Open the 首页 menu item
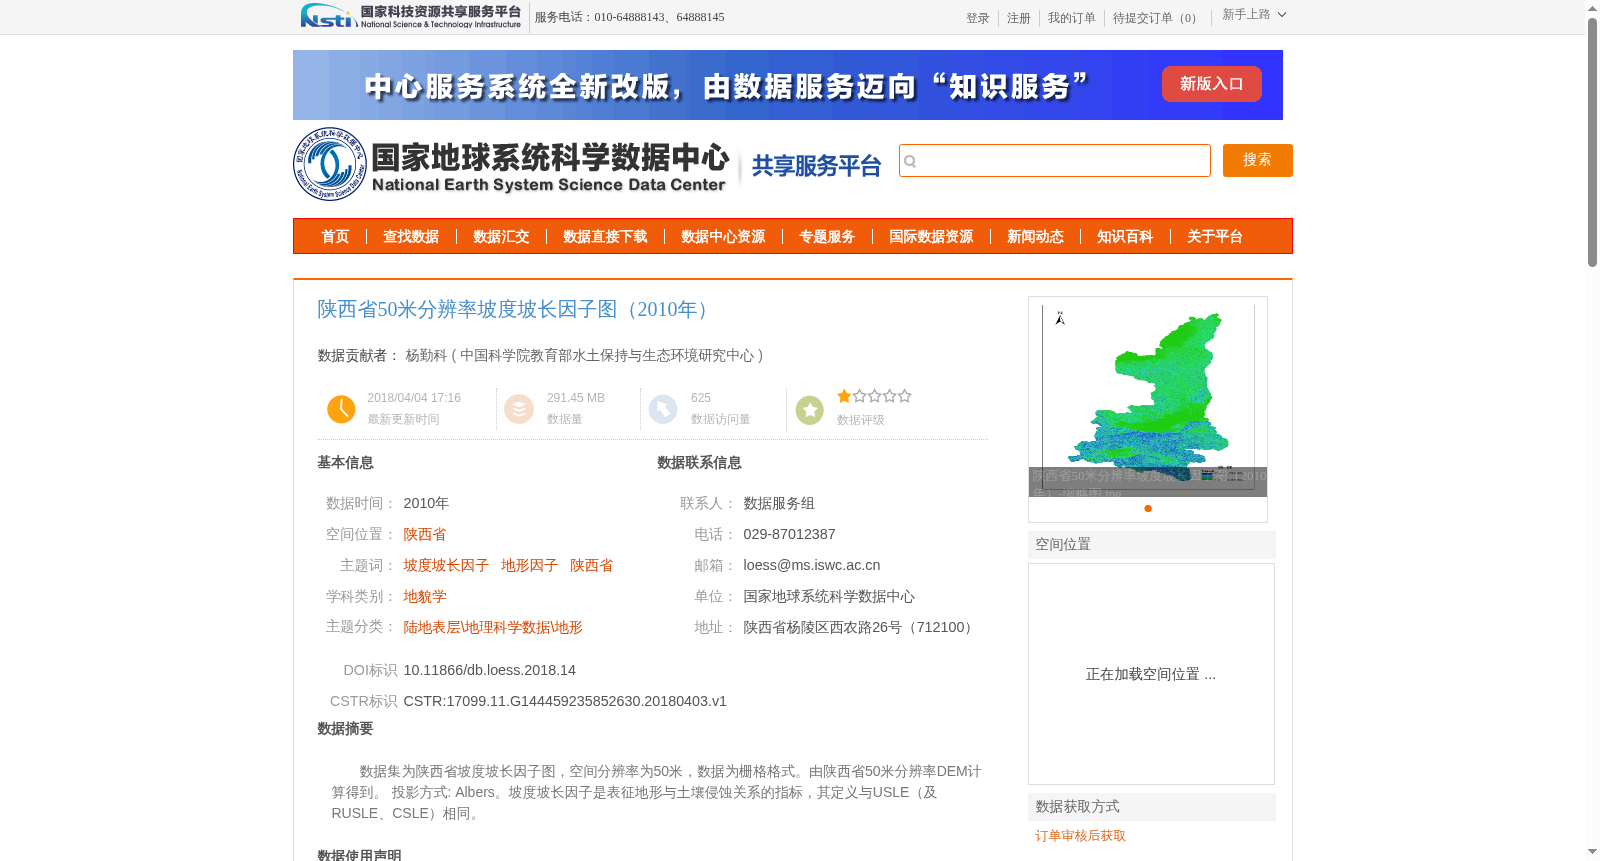Image resolution: width=1600 pixels, height=861 pixels. [x=335, y=237]
